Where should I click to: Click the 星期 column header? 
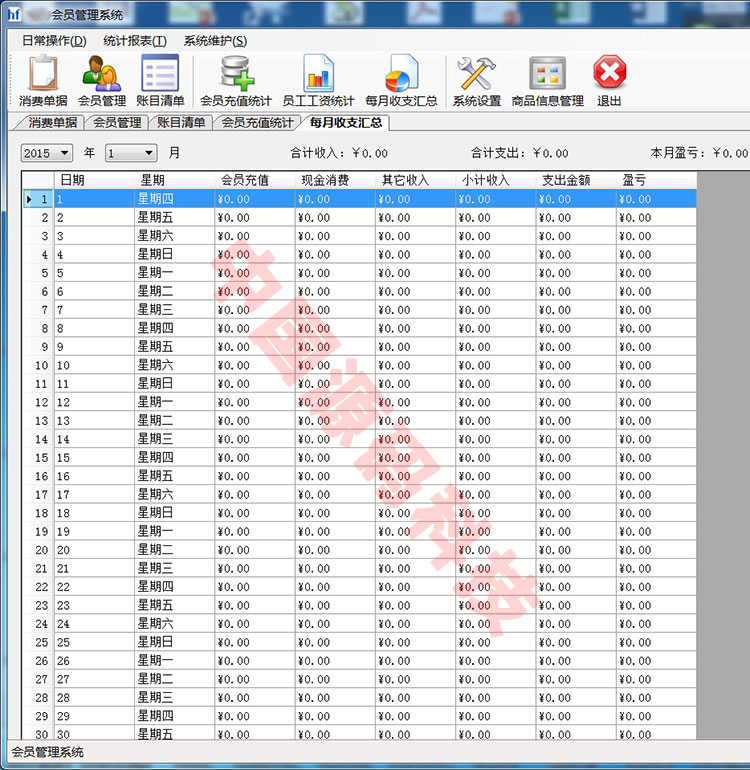tap(174, 180)
